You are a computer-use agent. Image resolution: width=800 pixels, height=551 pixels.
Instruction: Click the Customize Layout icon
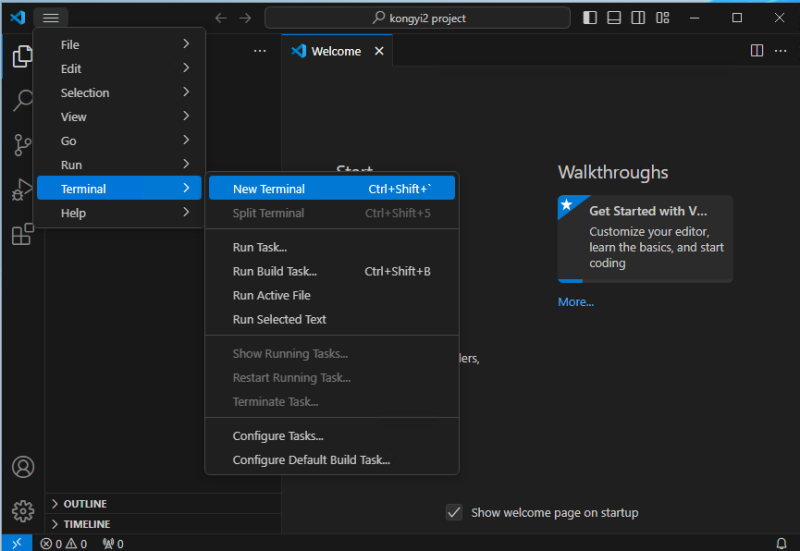tap(662, 18)
